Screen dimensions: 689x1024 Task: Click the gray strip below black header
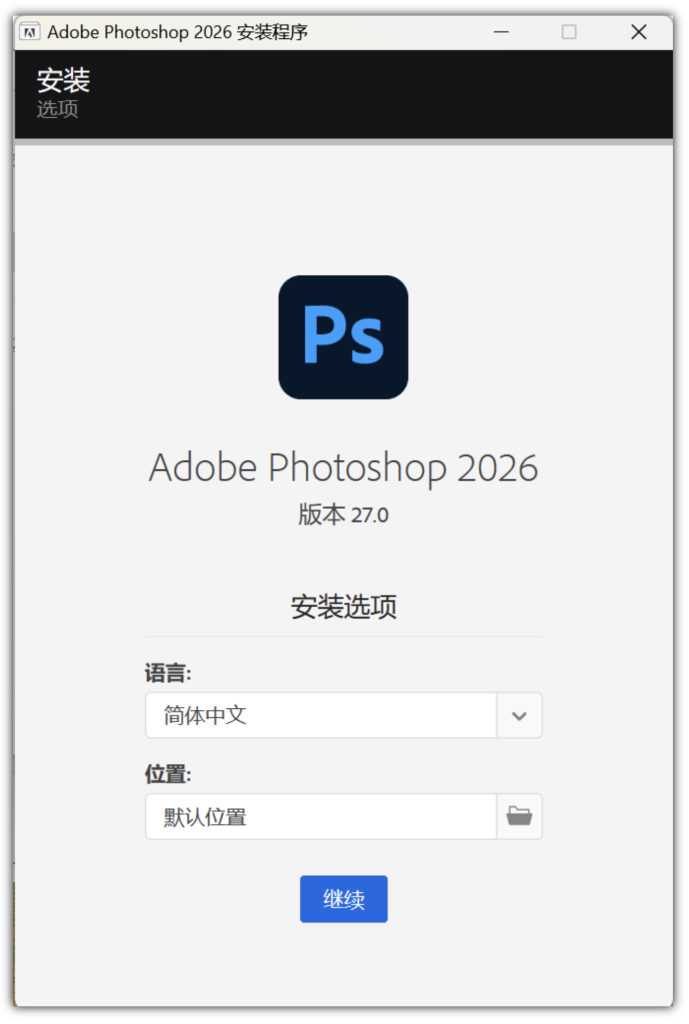pyautogui.click(x=343, y=142)
